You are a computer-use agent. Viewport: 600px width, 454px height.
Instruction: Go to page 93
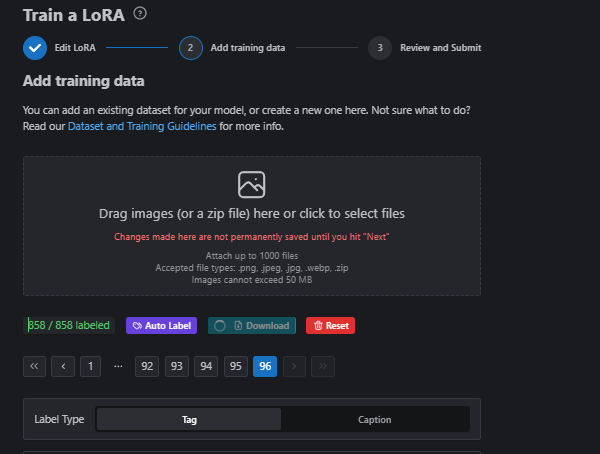coord(176,366)
